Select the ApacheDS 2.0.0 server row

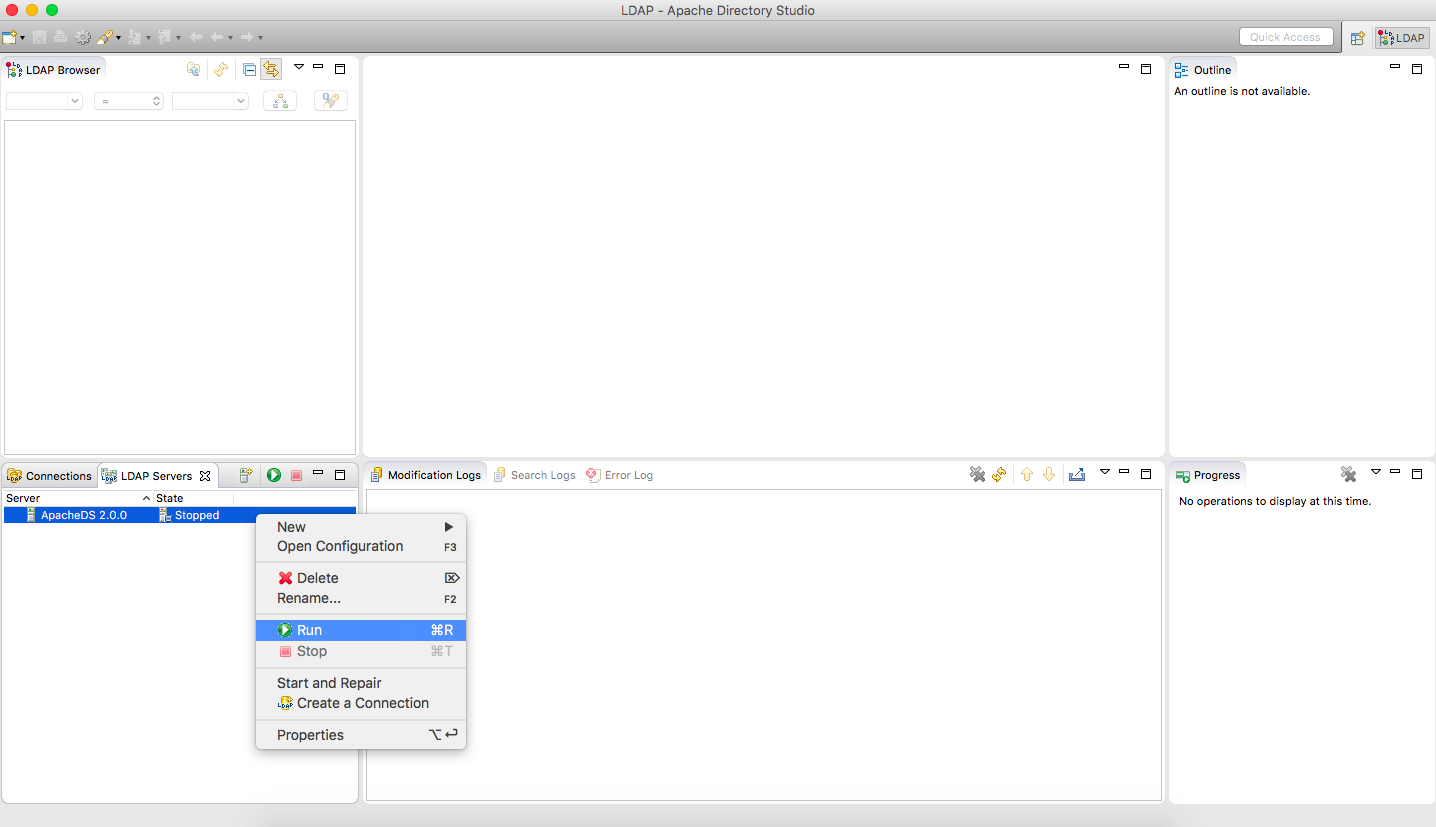click(179, 515)
